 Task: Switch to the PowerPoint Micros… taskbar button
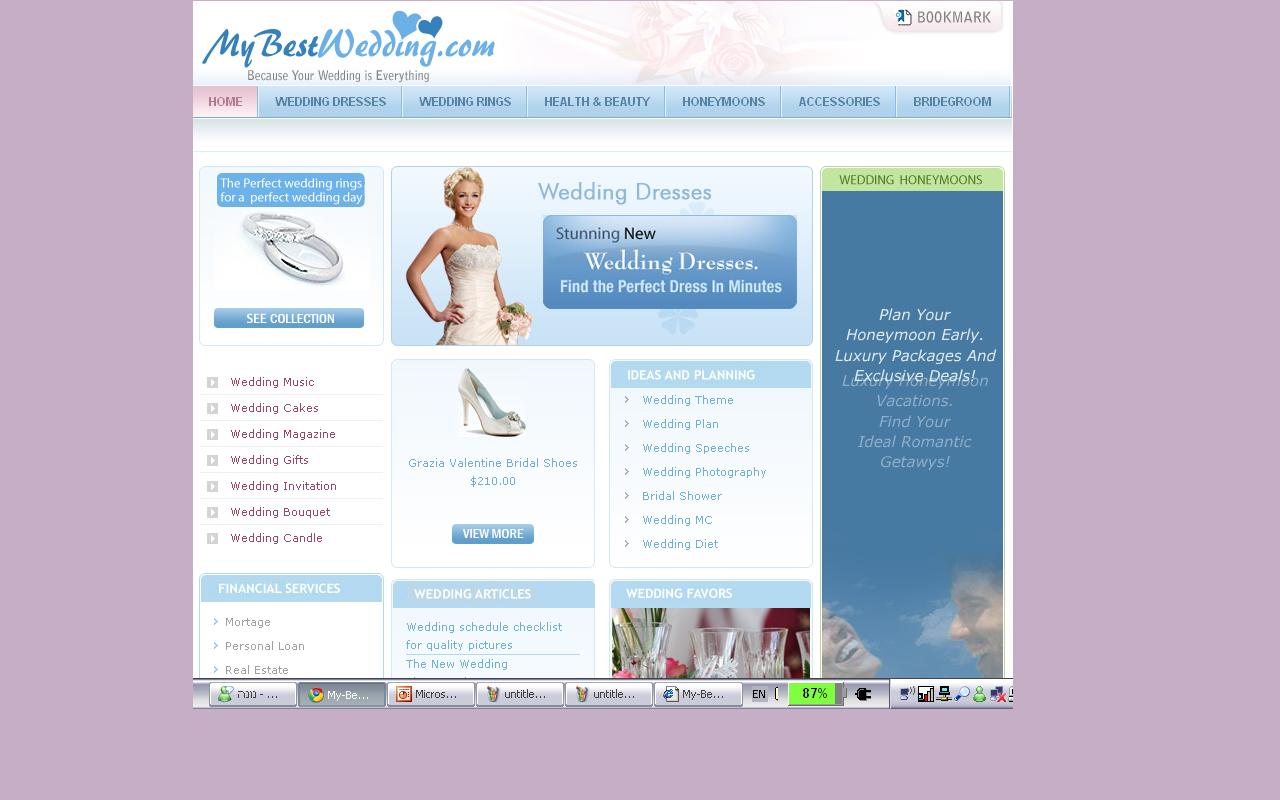[x=431, y=694]
